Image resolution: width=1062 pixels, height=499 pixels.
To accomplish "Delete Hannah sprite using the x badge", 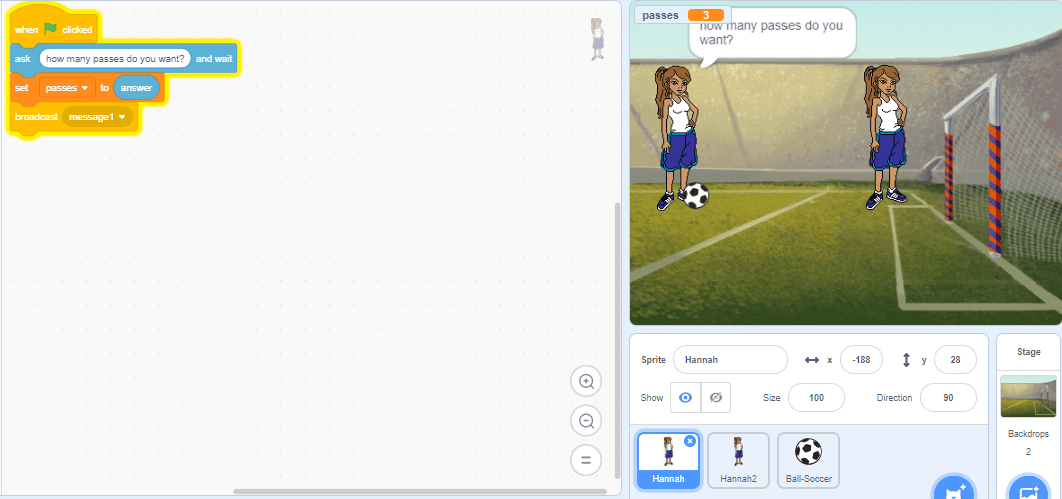I will click(x=690, y=441).
